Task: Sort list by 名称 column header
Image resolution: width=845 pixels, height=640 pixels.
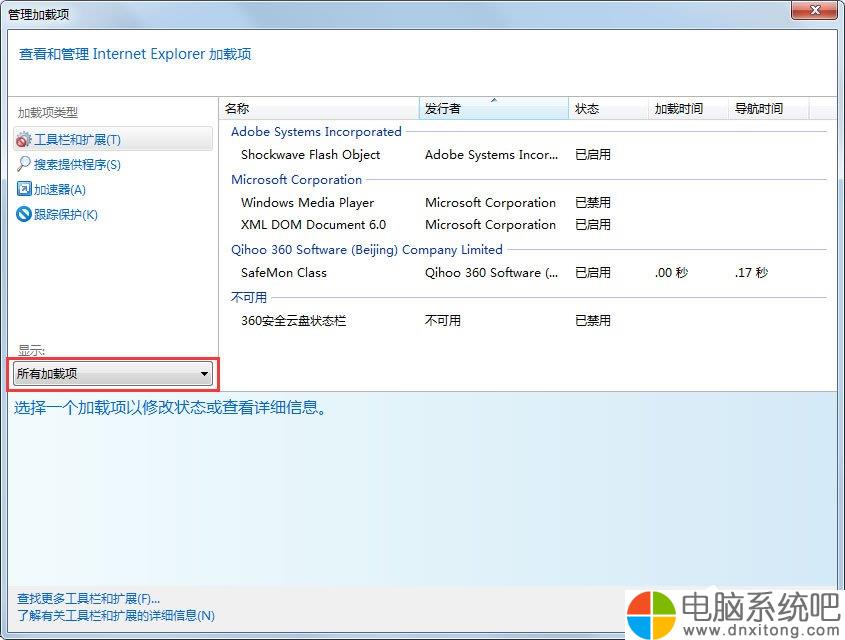Action: pyautogui.click(x=319, y=108)
